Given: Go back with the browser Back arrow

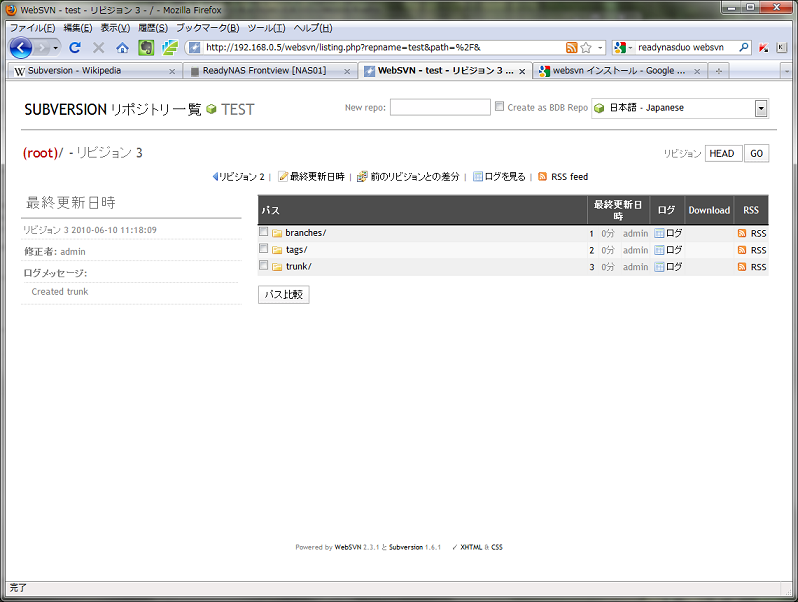Looking at the screenshot, I should tap(21, 48).
